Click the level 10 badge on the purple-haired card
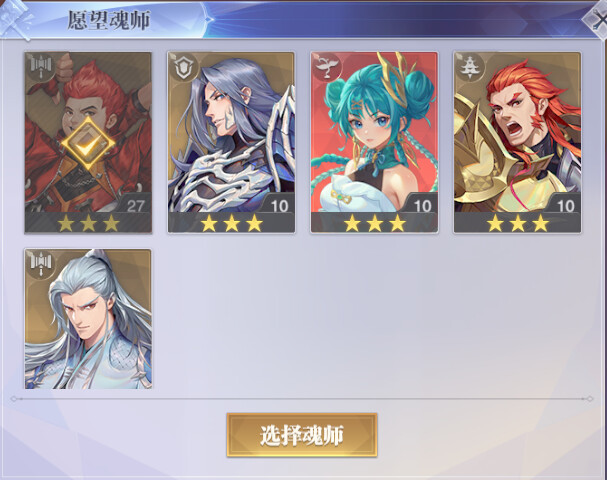Screen dimensions: 607x480 coord(279,205)
